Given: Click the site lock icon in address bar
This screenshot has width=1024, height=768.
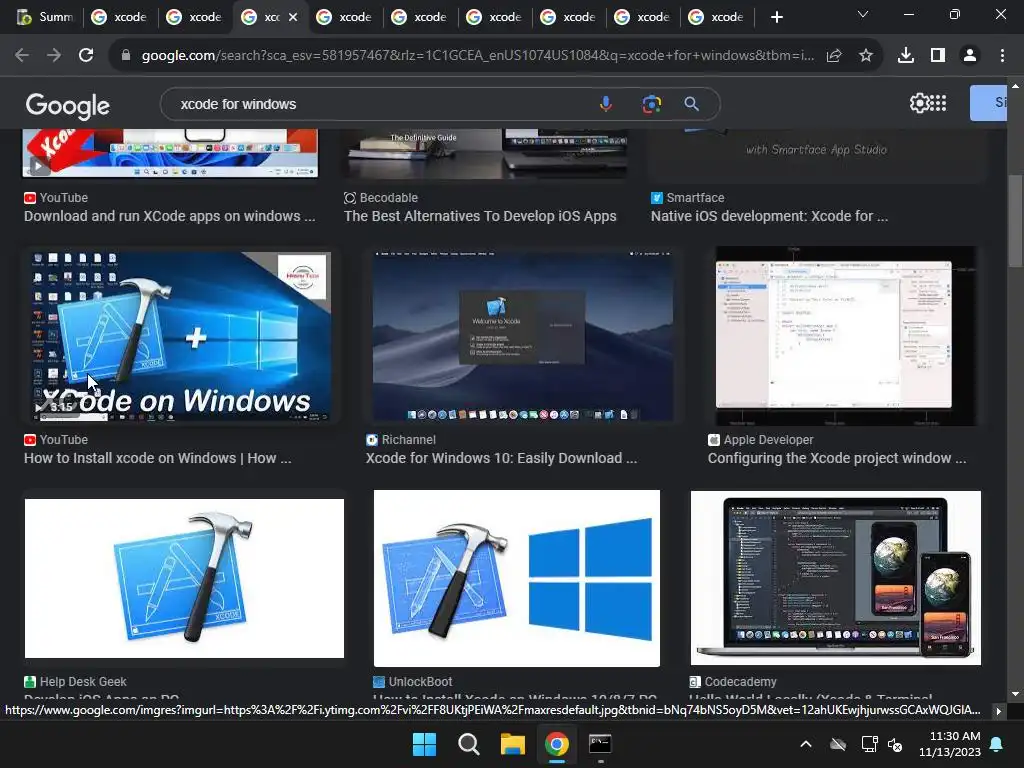Looking at the screenshot, I should coord(126,56).
